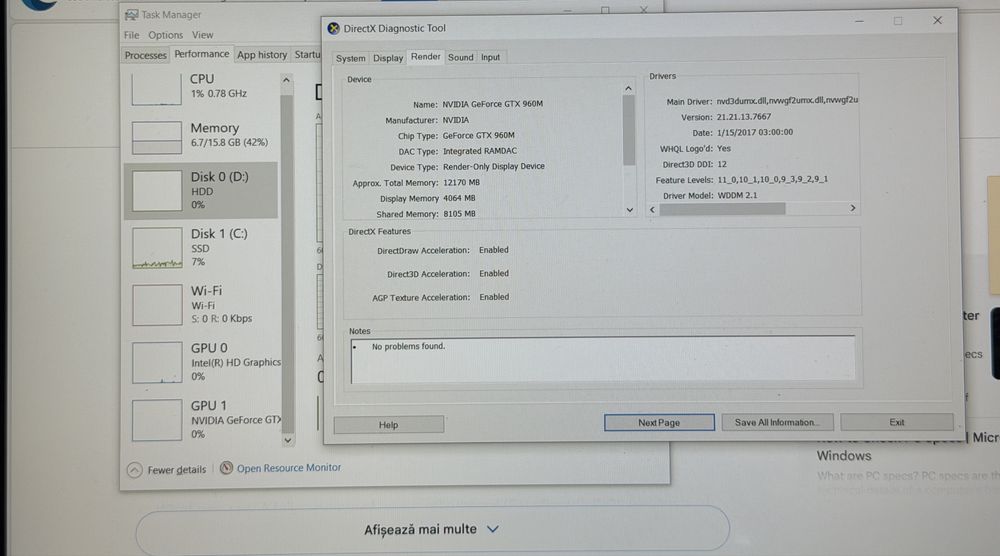This screenshot has width=1000, height=556.
Task: Click the Exit button
Action: pyautogui.click(x=897, y=422)
